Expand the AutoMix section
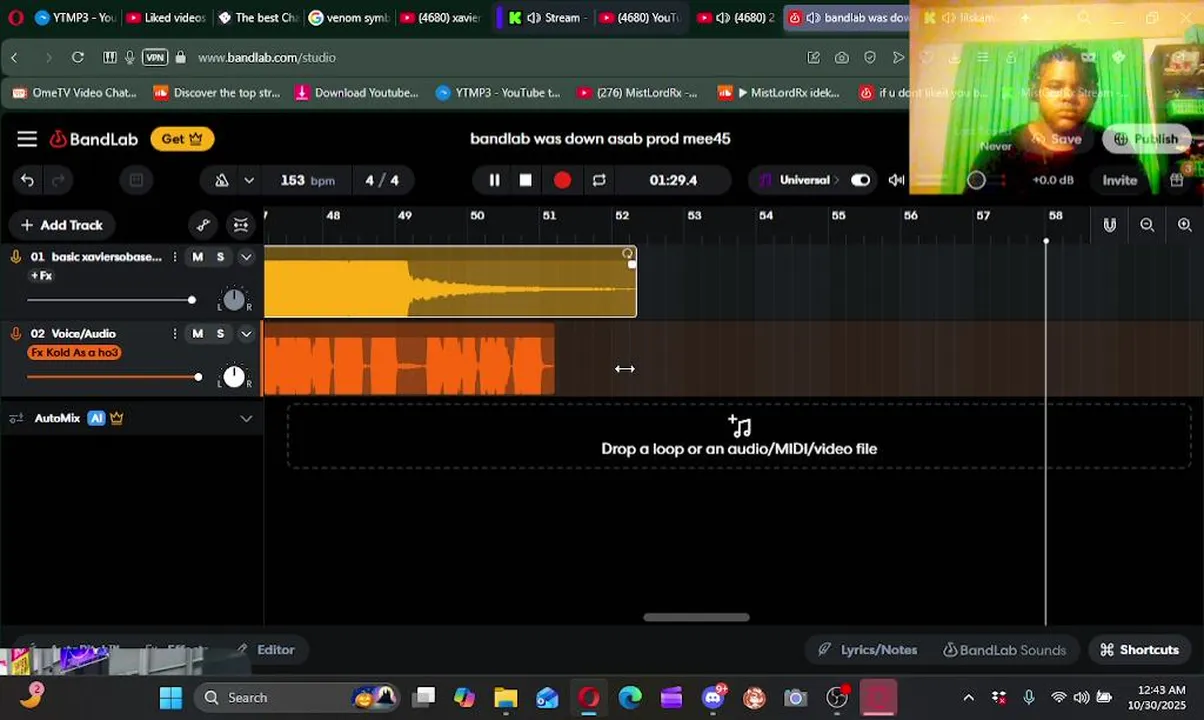 point(246,418)
